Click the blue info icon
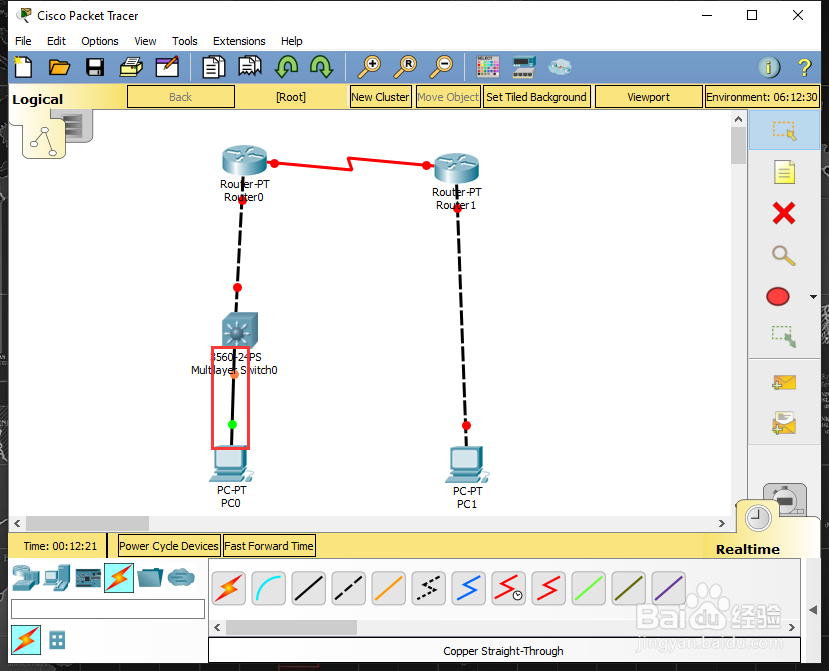Viewport: 829px width, 671px height. tap(769, 67)
